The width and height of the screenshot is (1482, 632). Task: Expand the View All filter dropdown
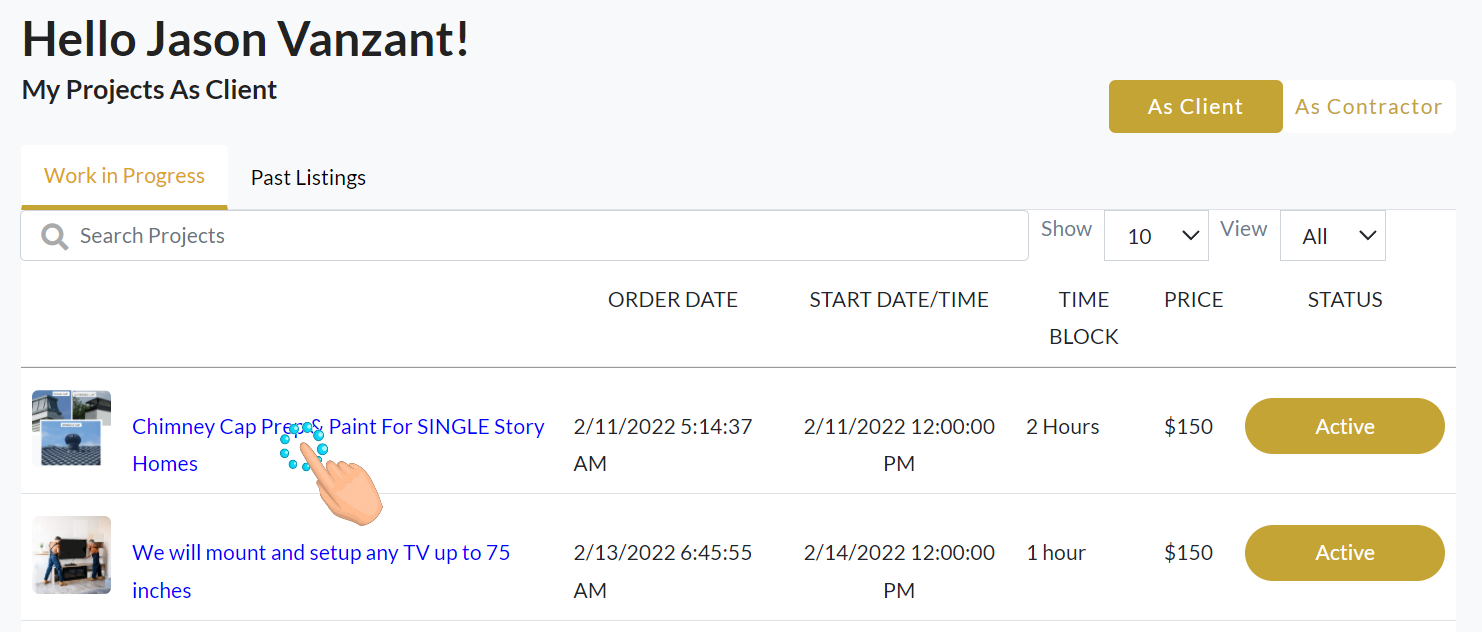coord(1332,236)
